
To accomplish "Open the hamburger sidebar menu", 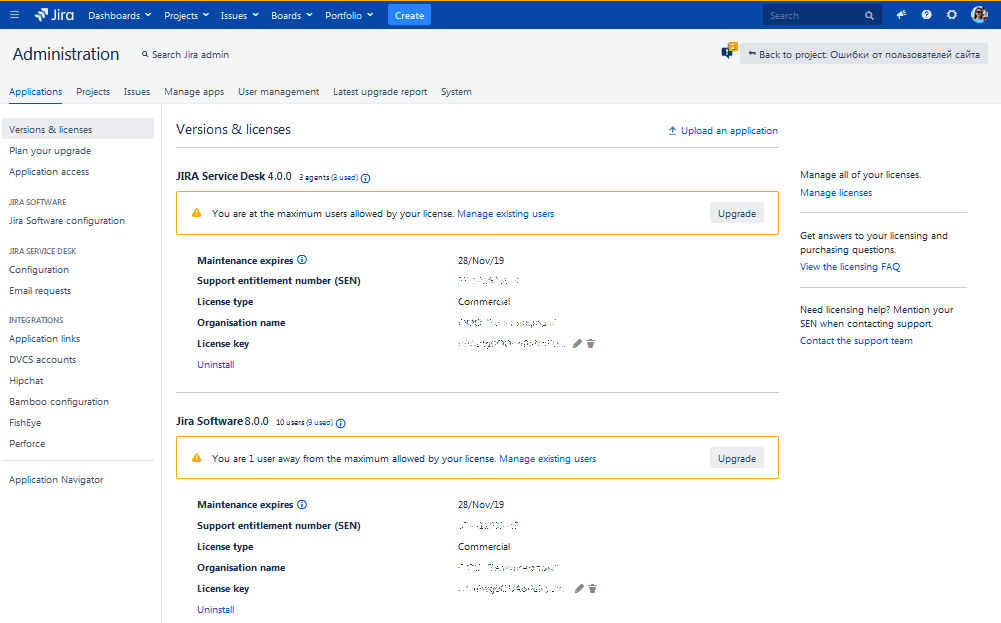I will click(x=15, y=15).
